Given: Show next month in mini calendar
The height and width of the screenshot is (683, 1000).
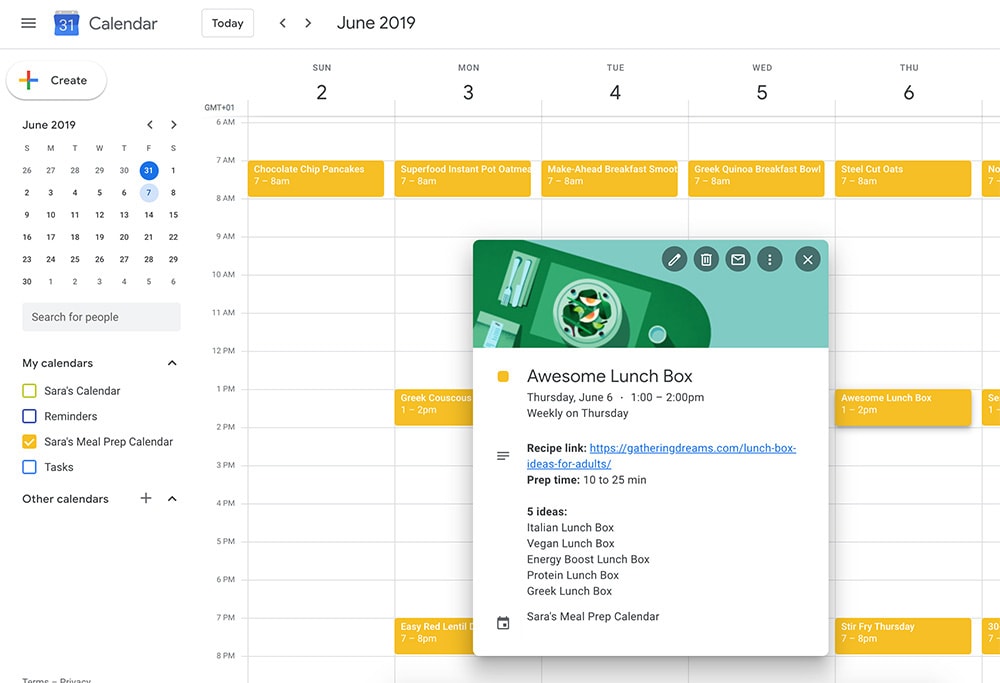Looking at the screenshot, I should click(x=174, y=125).
